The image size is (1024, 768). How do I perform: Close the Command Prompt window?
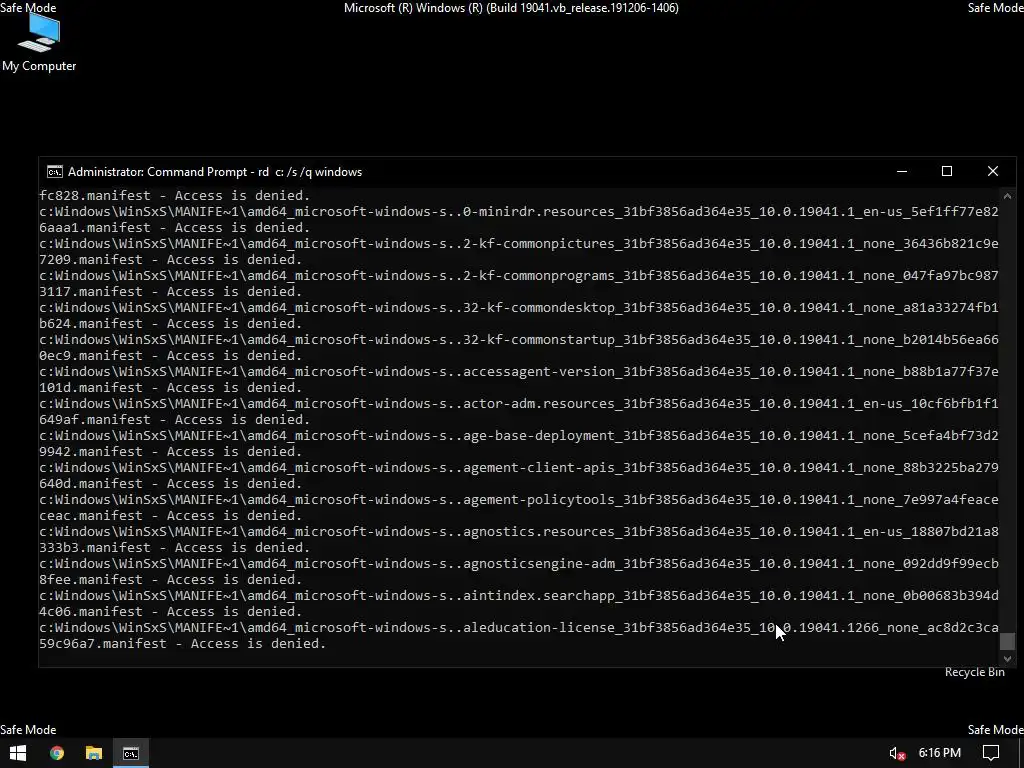[x=993, y=171]
